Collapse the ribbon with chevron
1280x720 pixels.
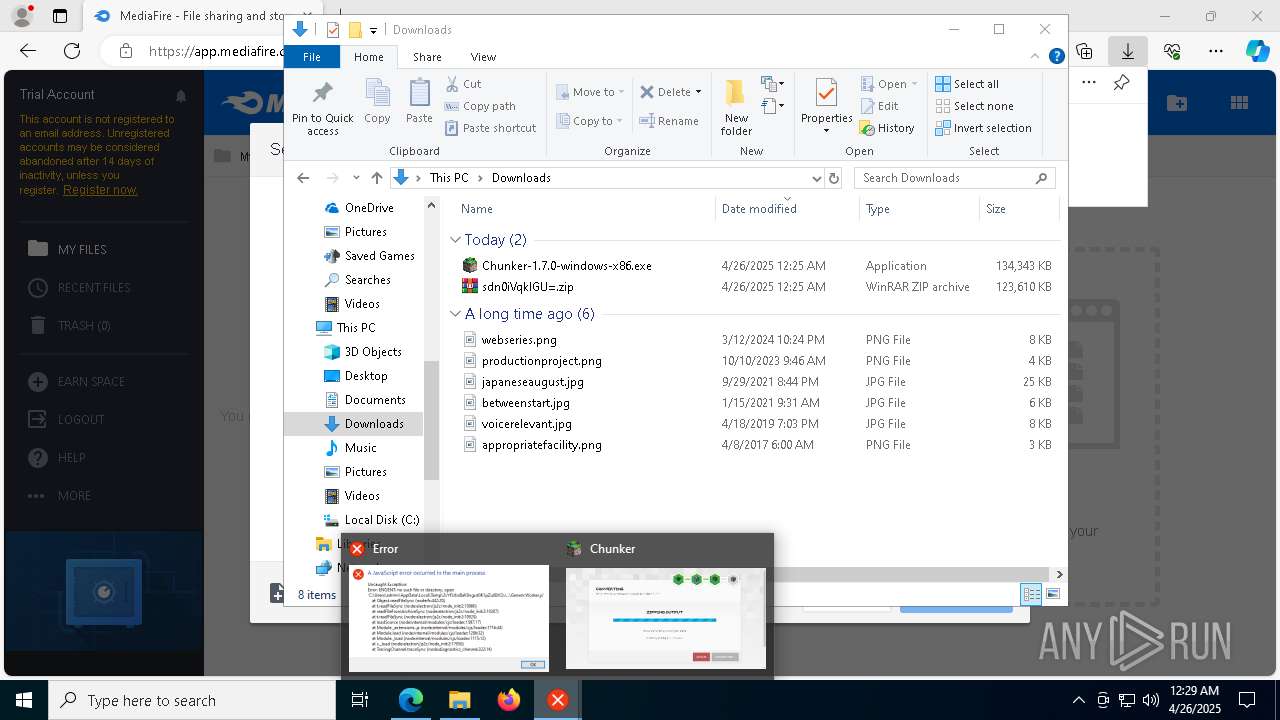[1037, 57]
